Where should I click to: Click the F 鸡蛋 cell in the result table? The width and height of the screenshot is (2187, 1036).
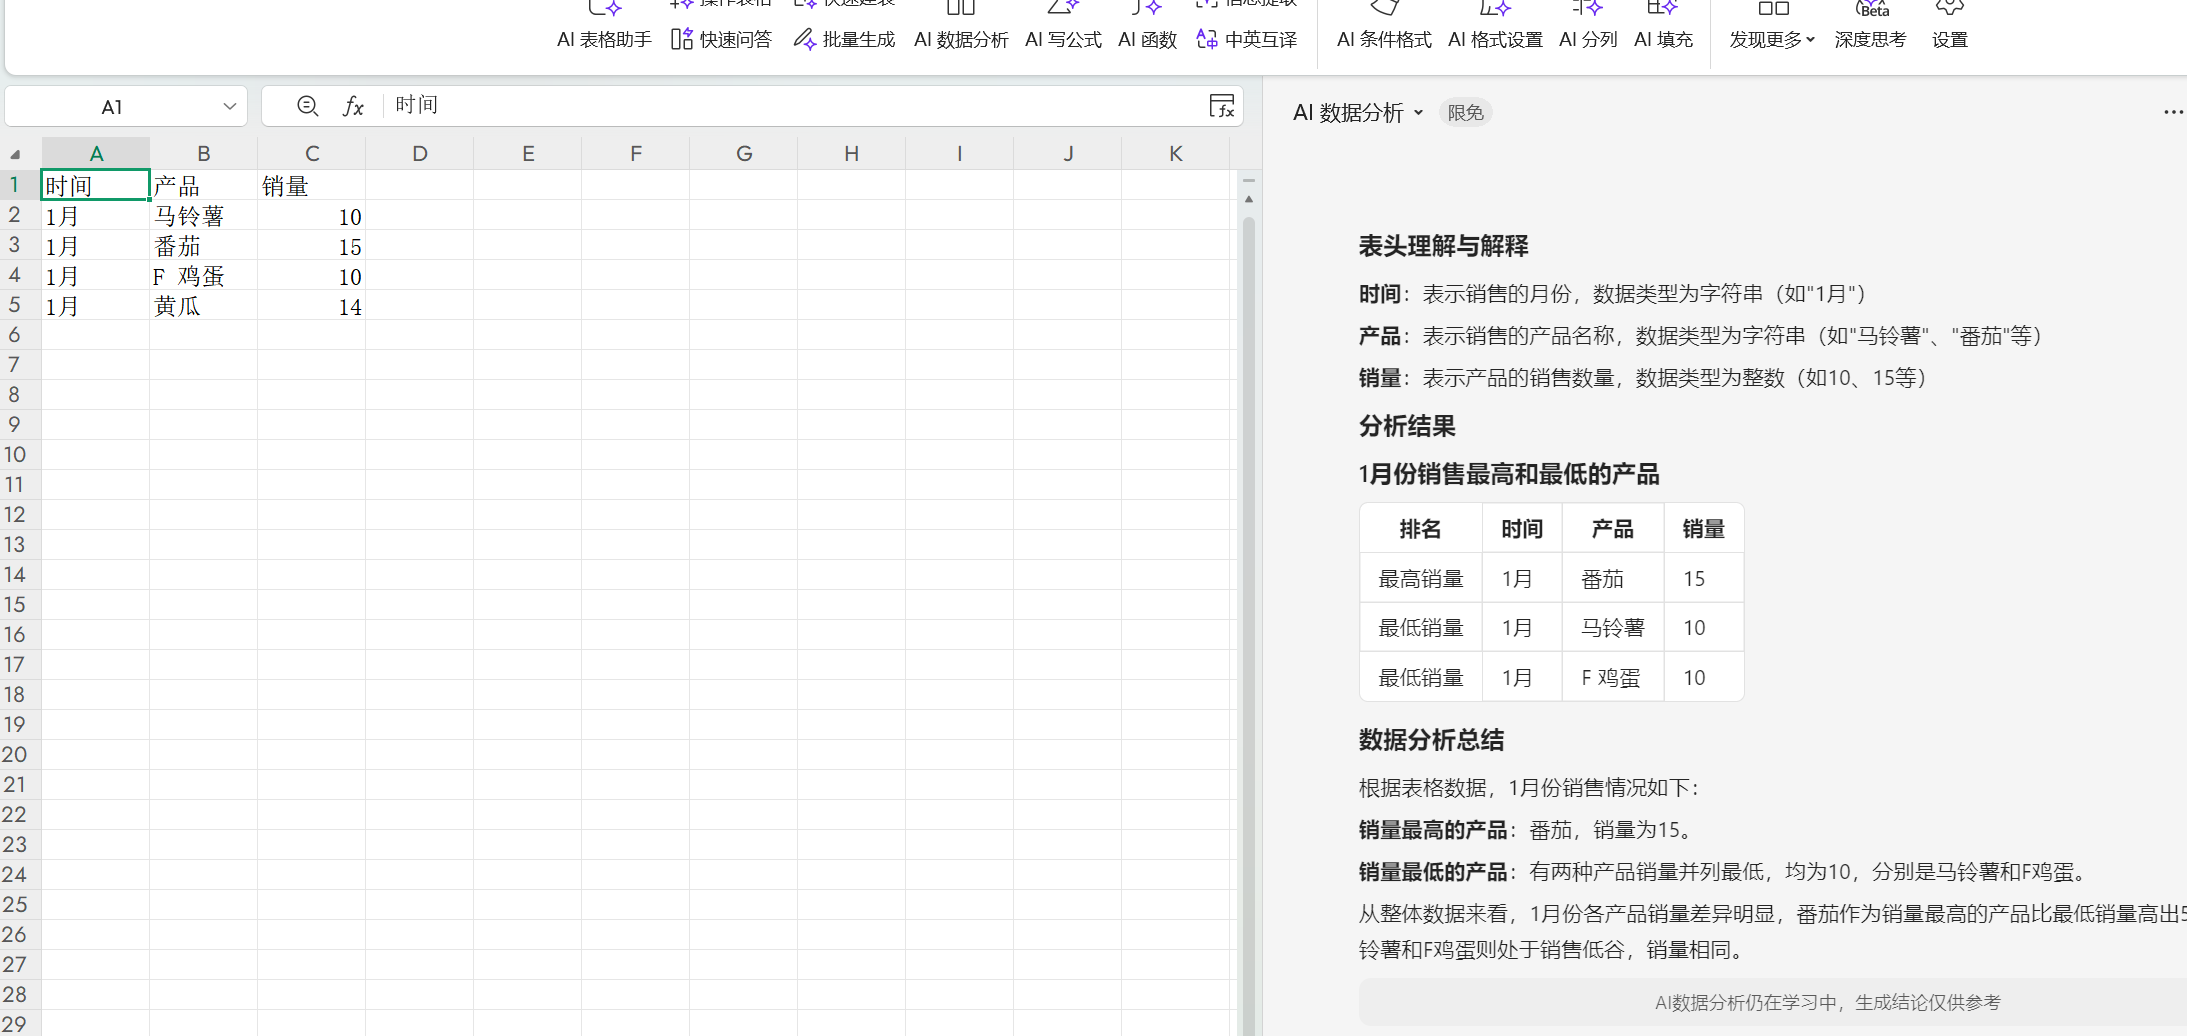1611,678
